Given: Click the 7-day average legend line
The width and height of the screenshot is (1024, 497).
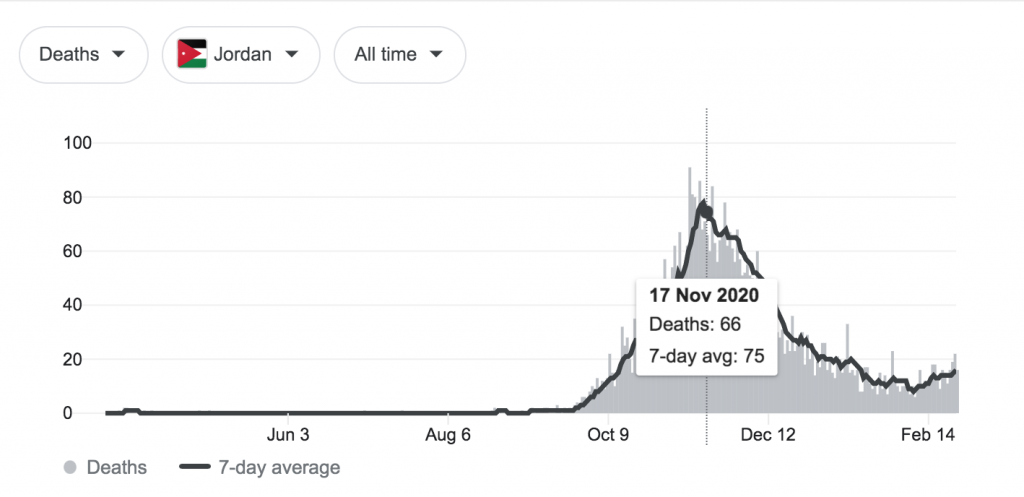Looking at the screenshot, I should 195,467.
